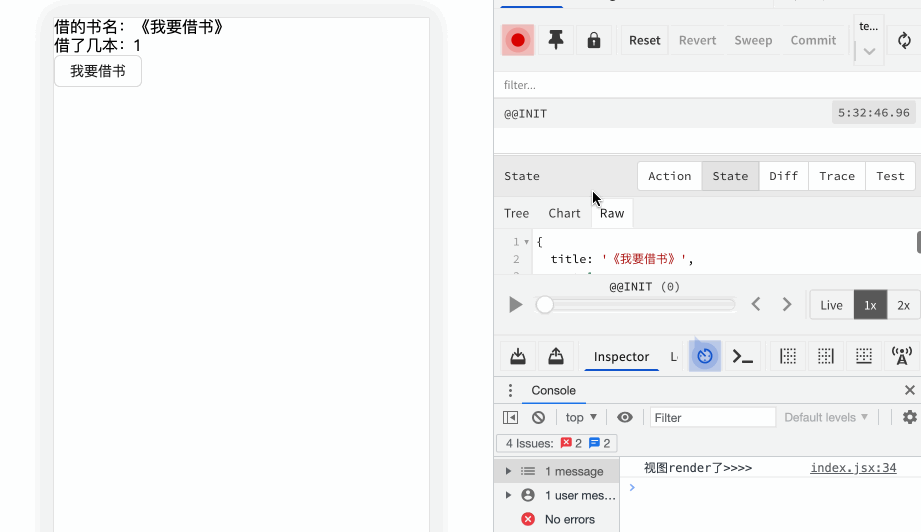Viewport: 921px width, 532px height.
Task: Click the refresh arrows icon
Action: [x=904, y=40]
